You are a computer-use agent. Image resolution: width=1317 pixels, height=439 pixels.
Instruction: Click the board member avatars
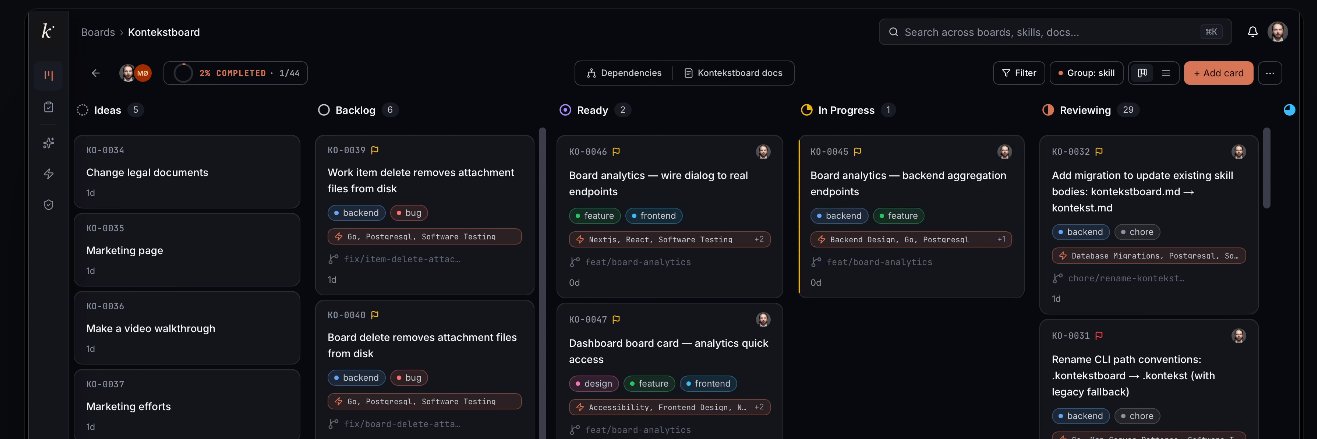[x=135, y=73]
